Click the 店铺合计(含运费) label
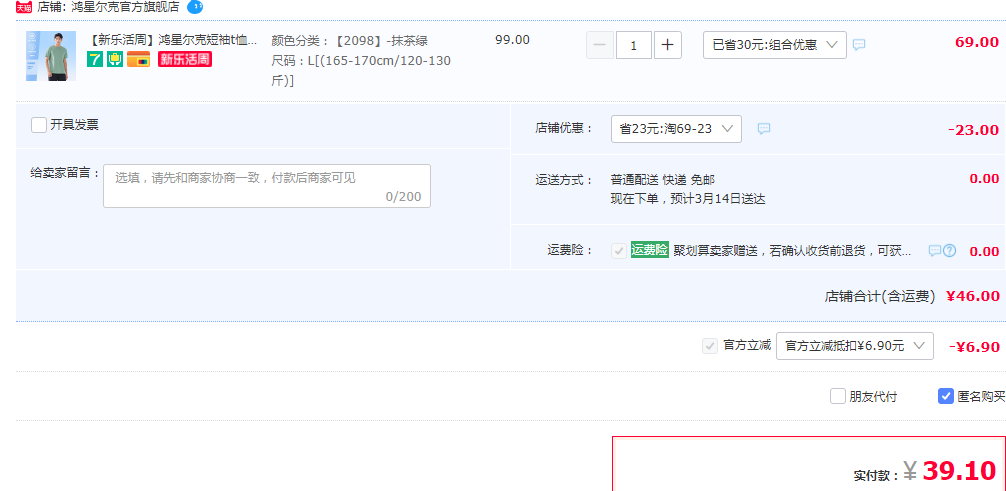The width and height of the screenshot is (1006, 491). pos(880,297)
